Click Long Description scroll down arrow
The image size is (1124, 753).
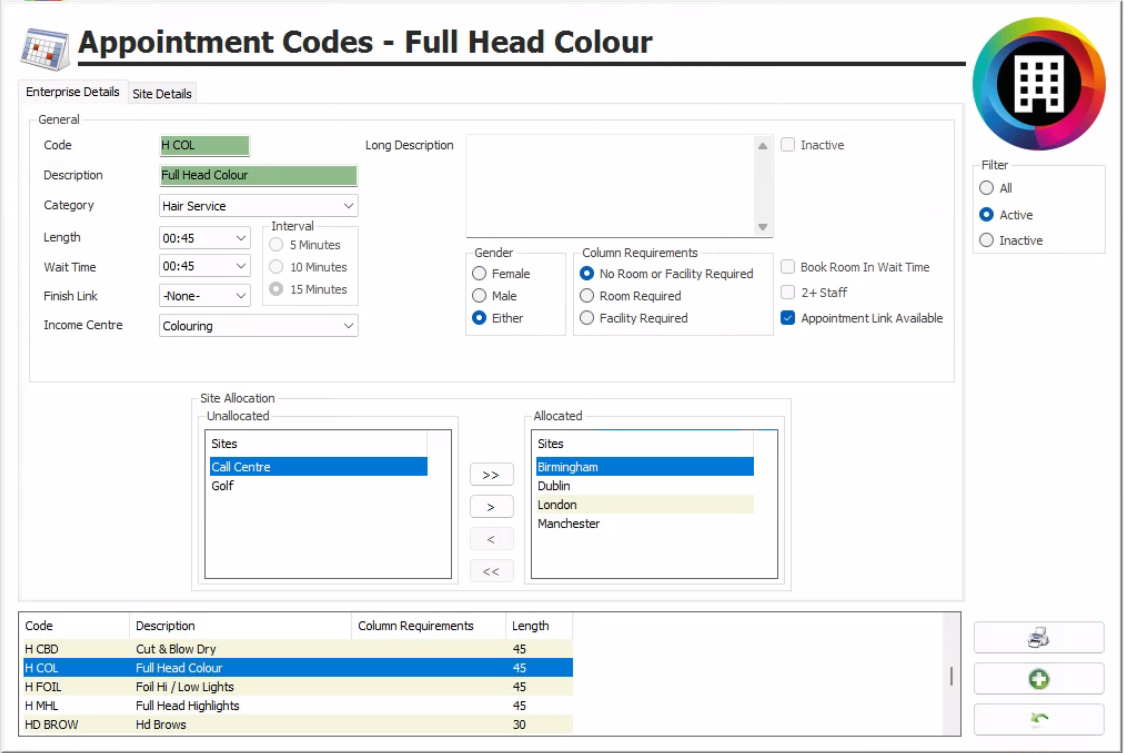click(x=763, y=227)
